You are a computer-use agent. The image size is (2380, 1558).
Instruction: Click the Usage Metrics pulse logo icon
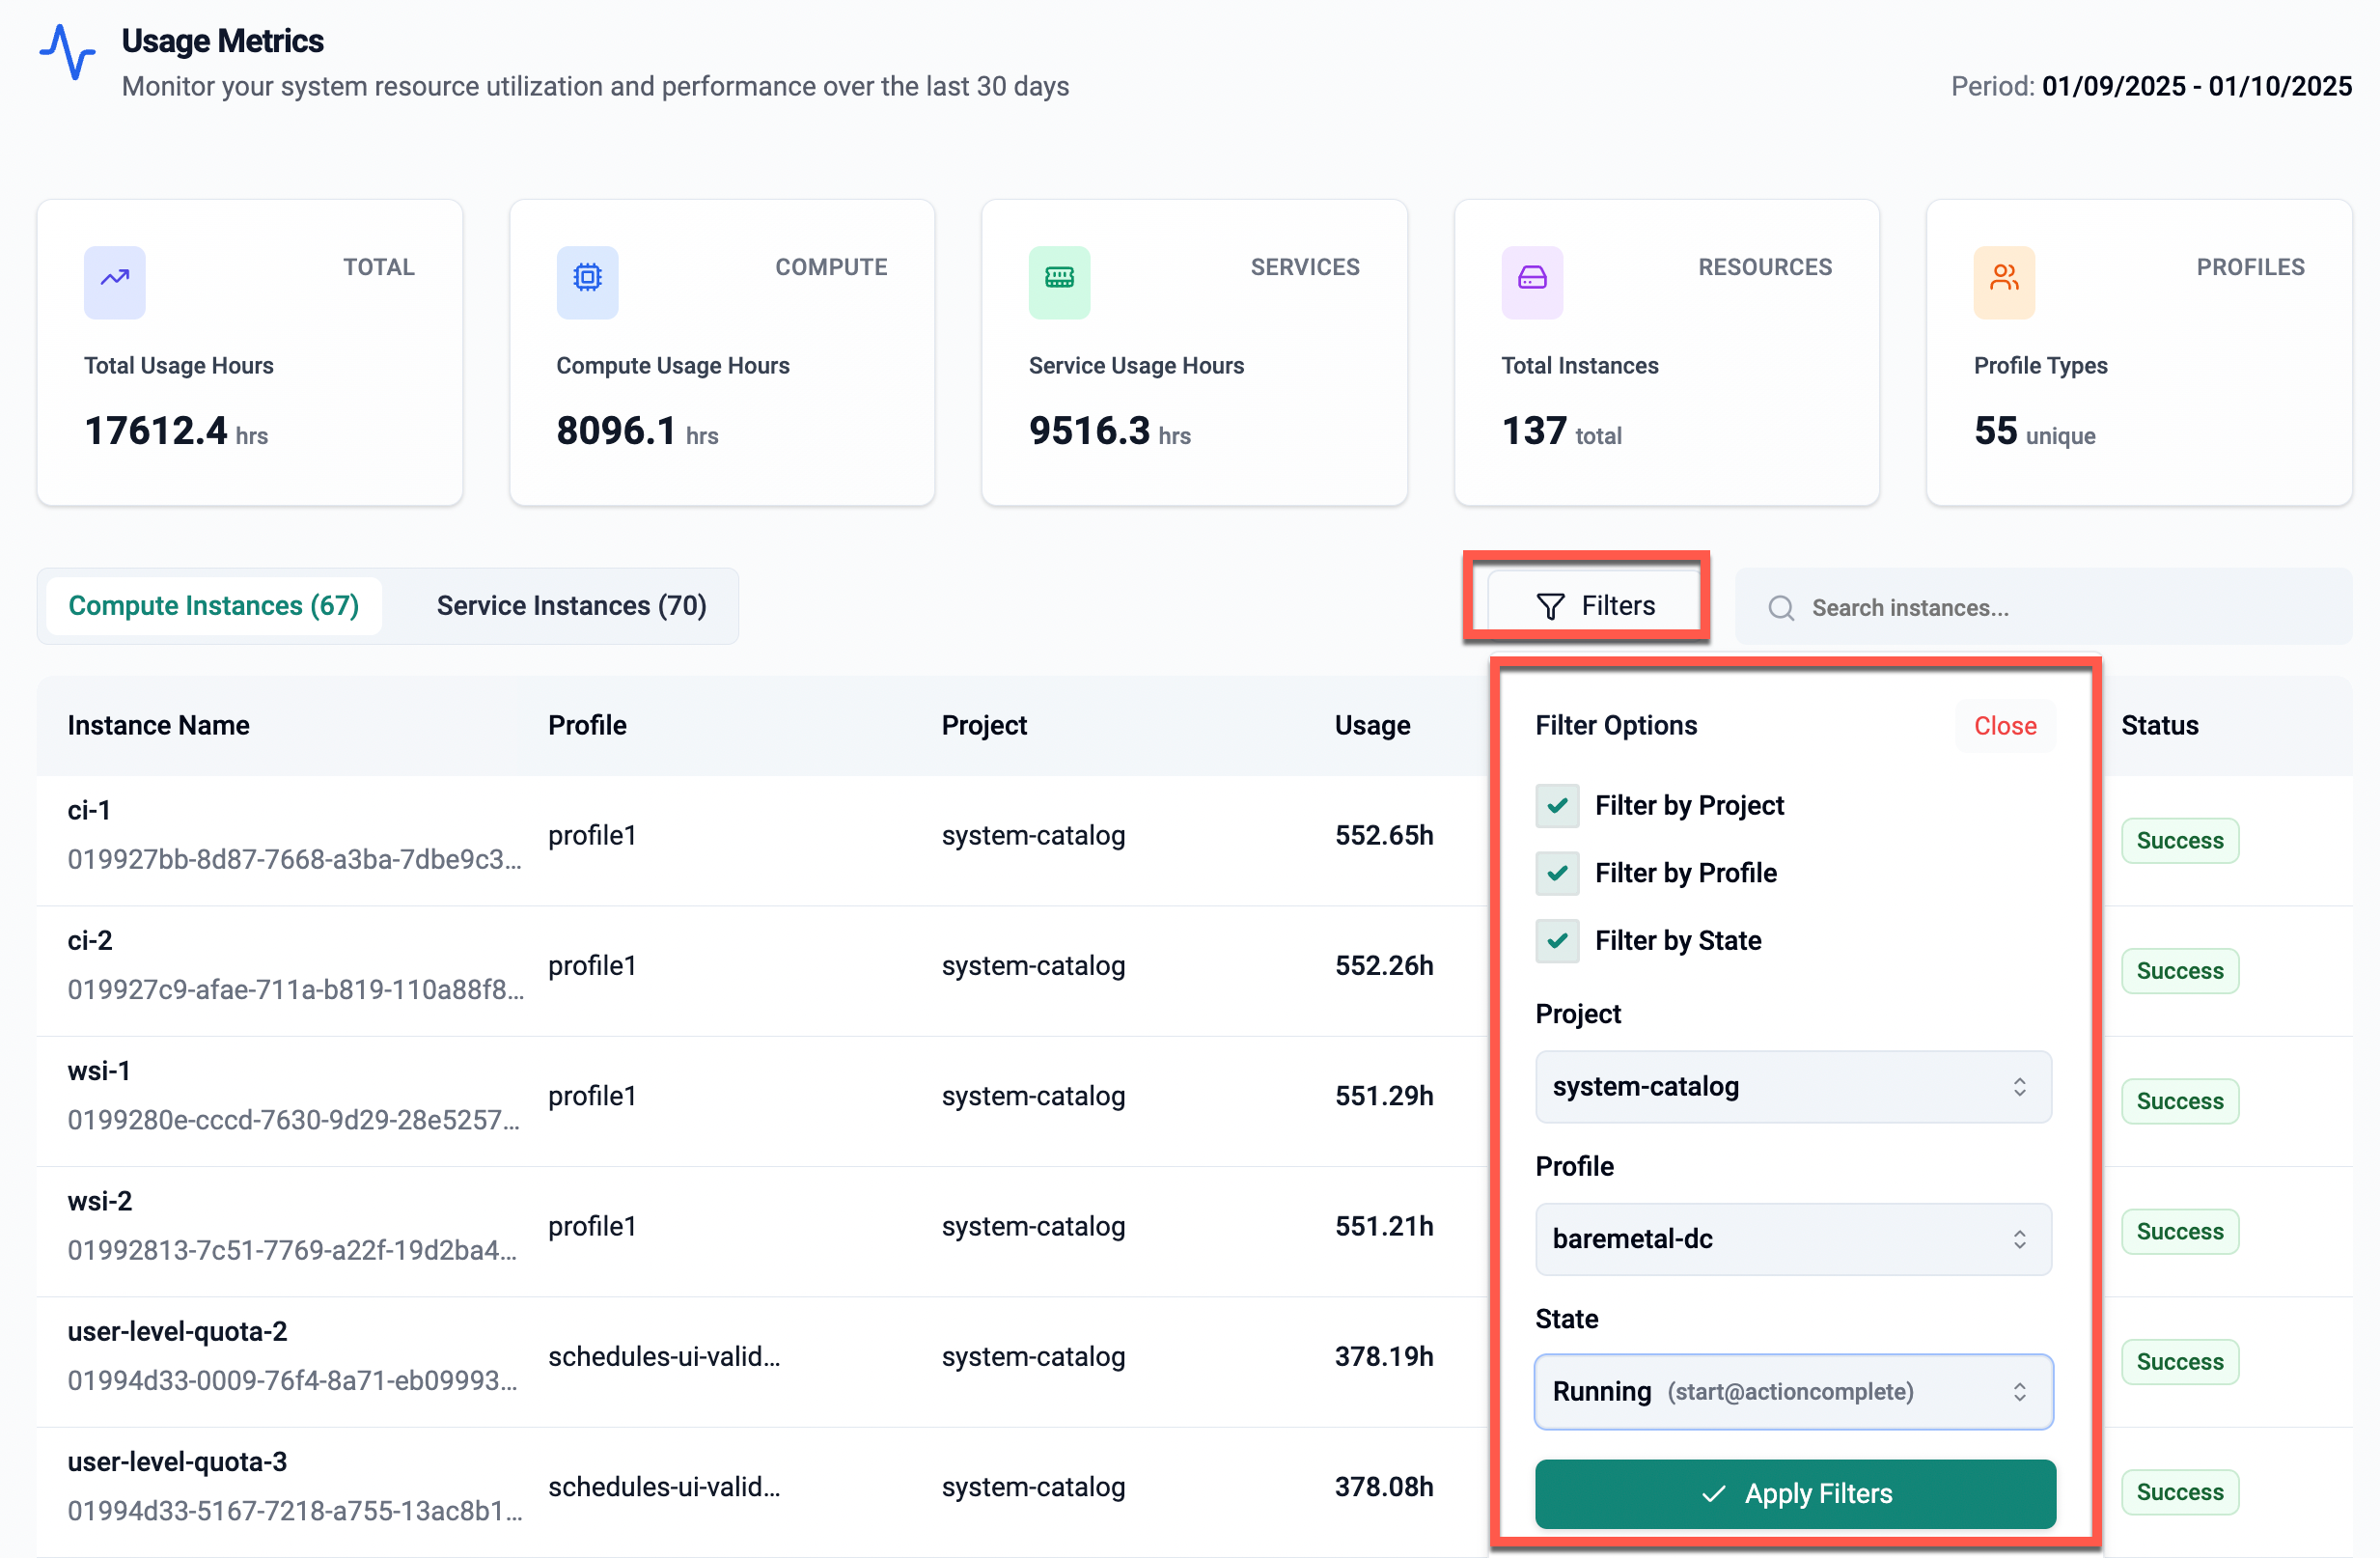(x=67, y=52)
